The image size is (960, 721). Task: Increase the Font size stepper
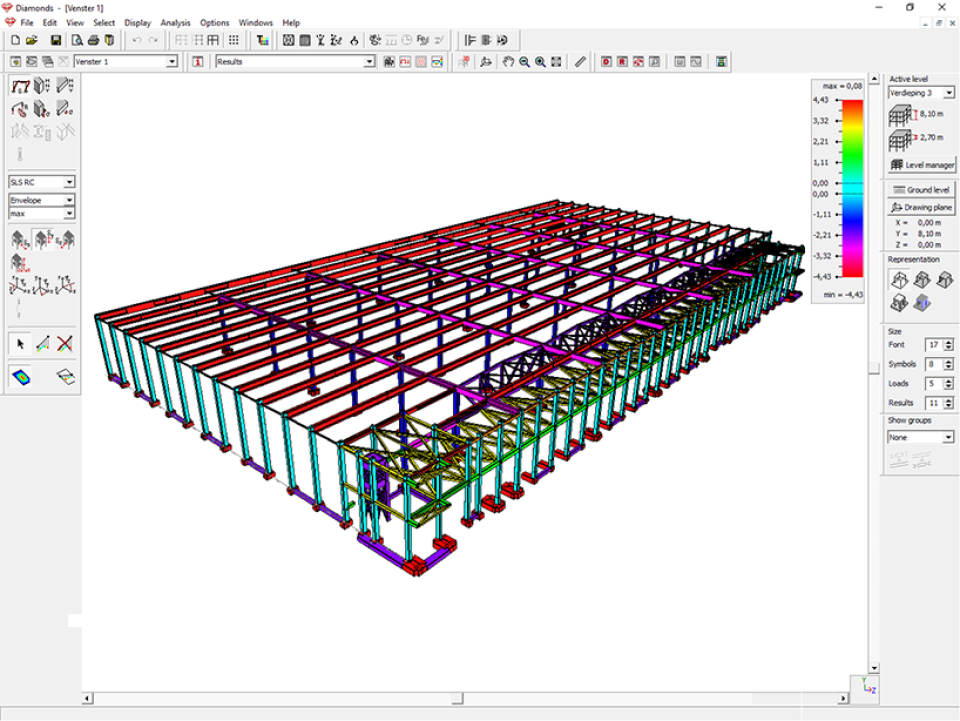coord(948,342)
